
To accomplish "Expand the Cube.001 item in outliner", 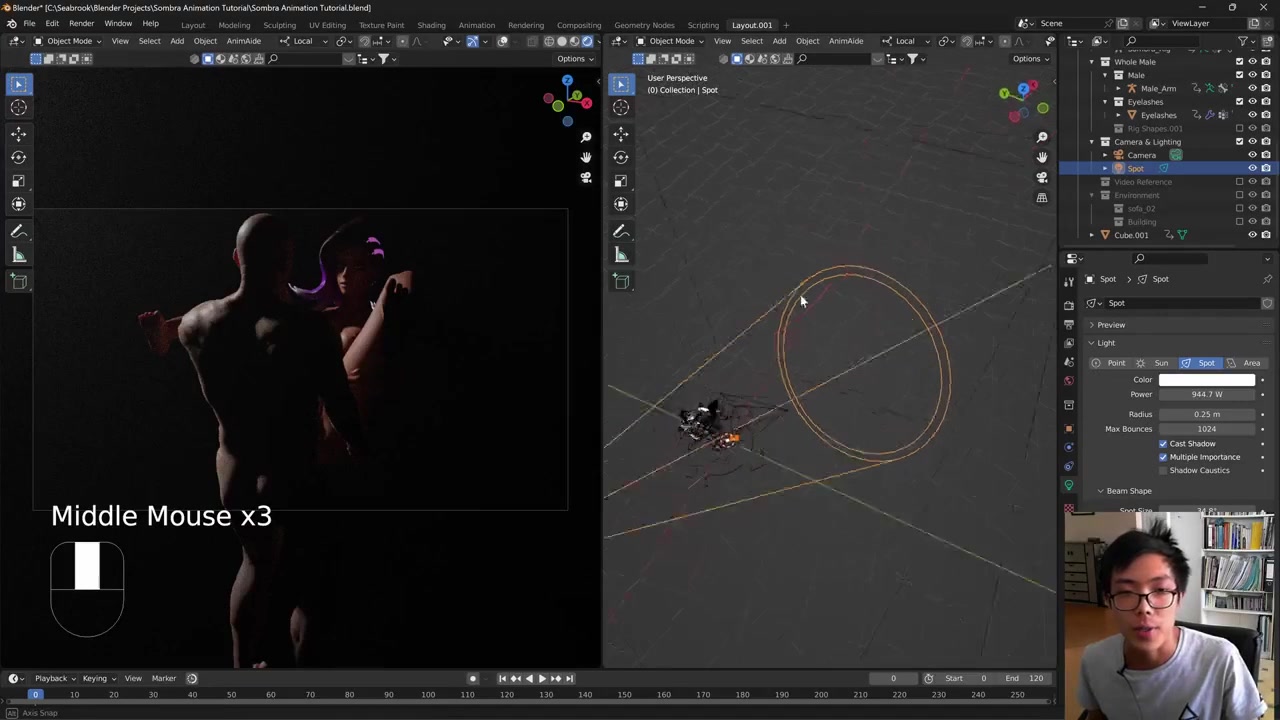I will tap(1092, 235).
